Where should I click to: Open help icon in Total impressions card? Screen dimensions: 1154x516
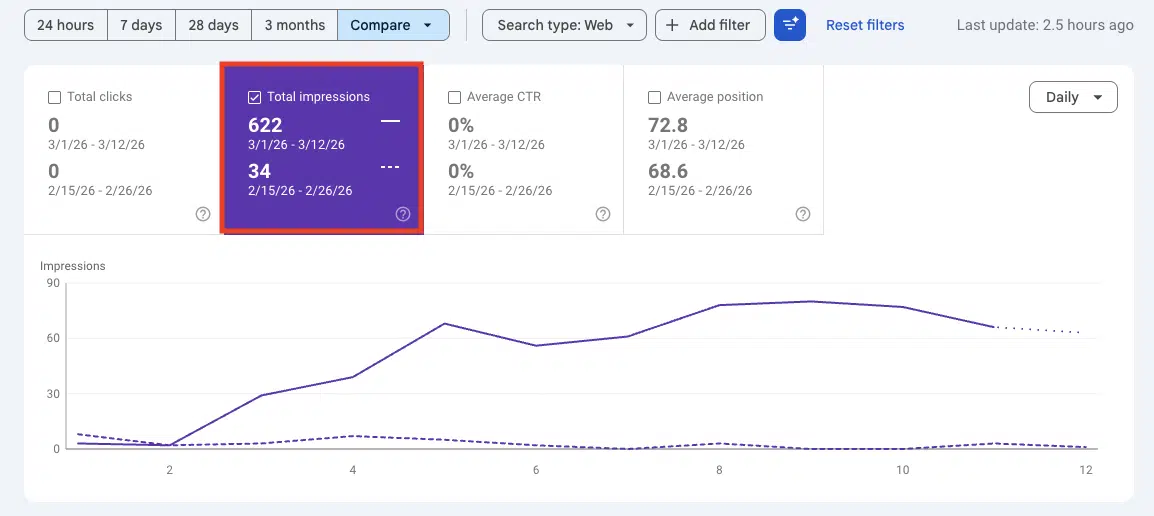[x=403, y=214]
